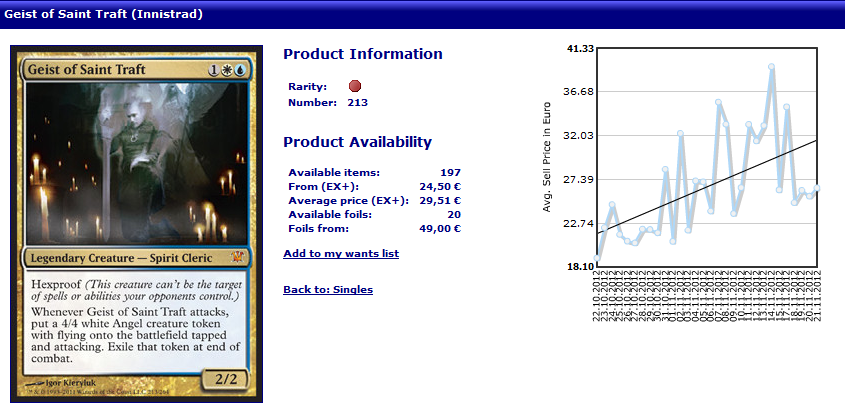Open the 'Add to my wants list' link
Viewport: 845px width, 415px height.
pos(341,253)
